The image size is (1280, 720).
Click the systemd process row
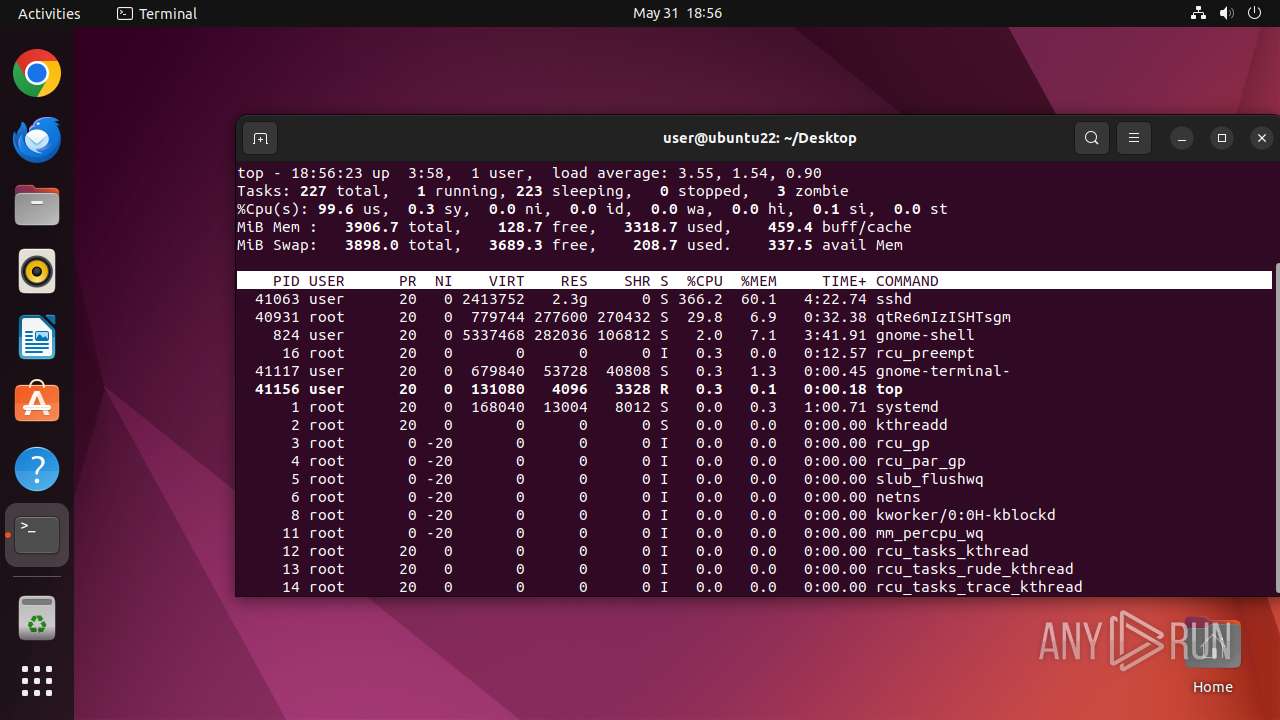[x=754, y=407]
